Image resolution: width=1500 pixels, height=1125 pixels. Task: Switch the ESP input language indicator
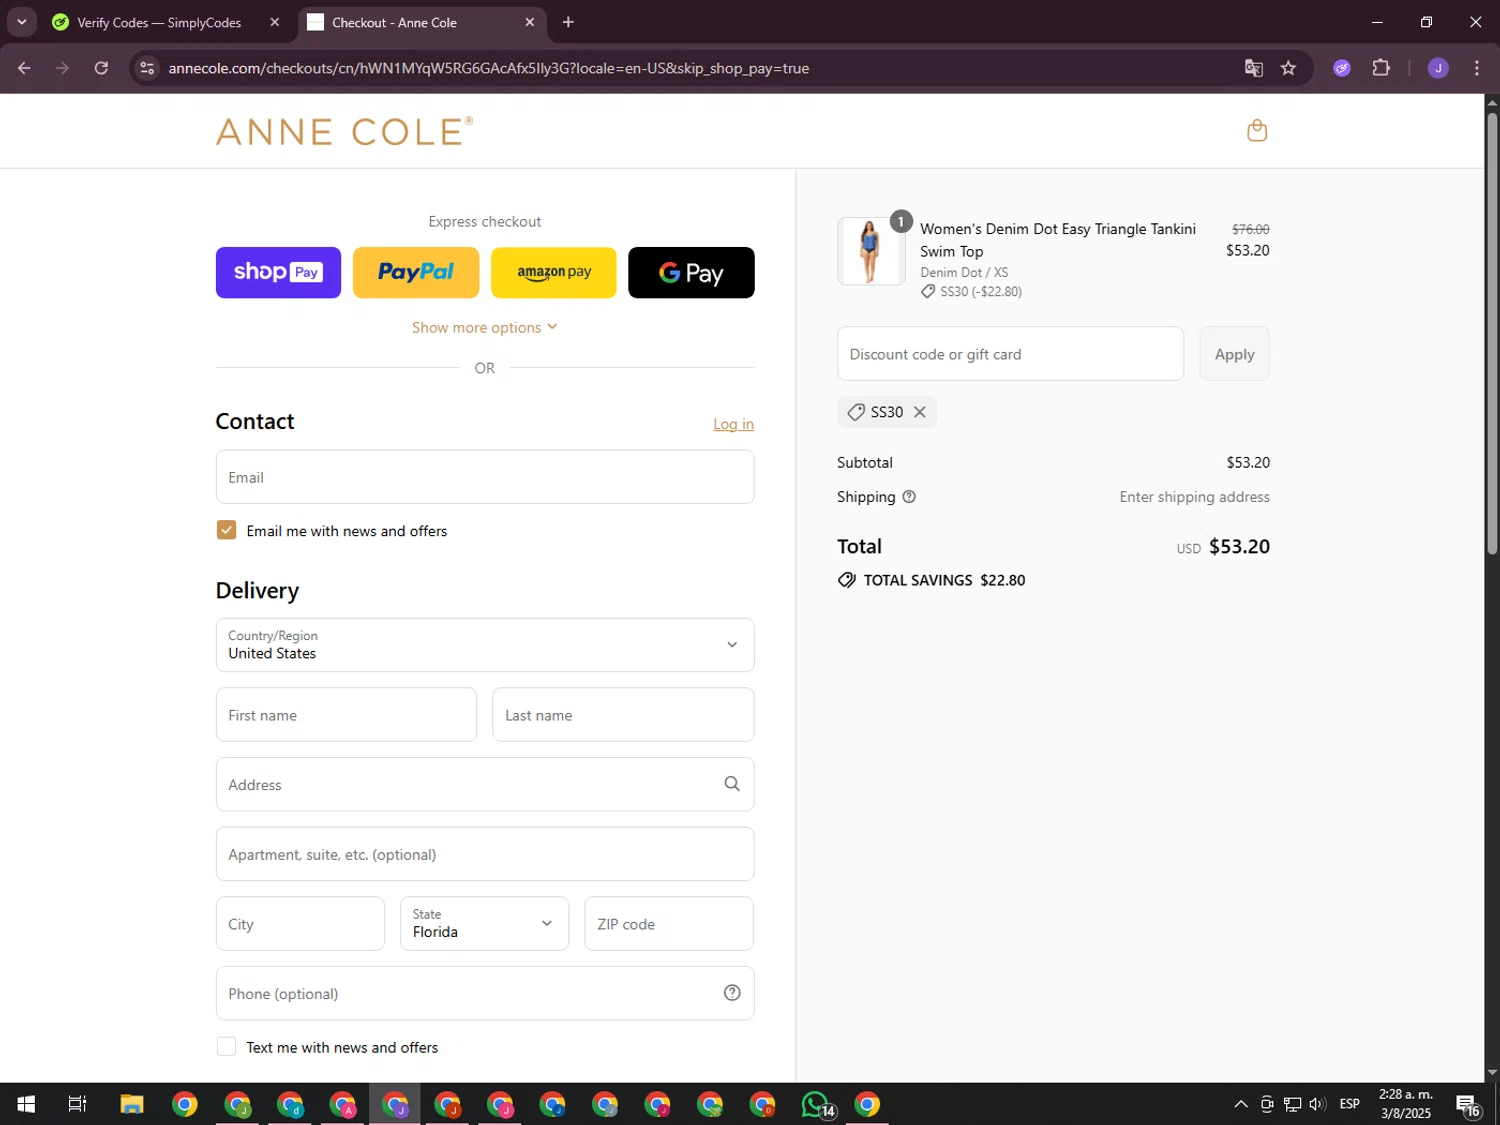coord(1350,1104)
